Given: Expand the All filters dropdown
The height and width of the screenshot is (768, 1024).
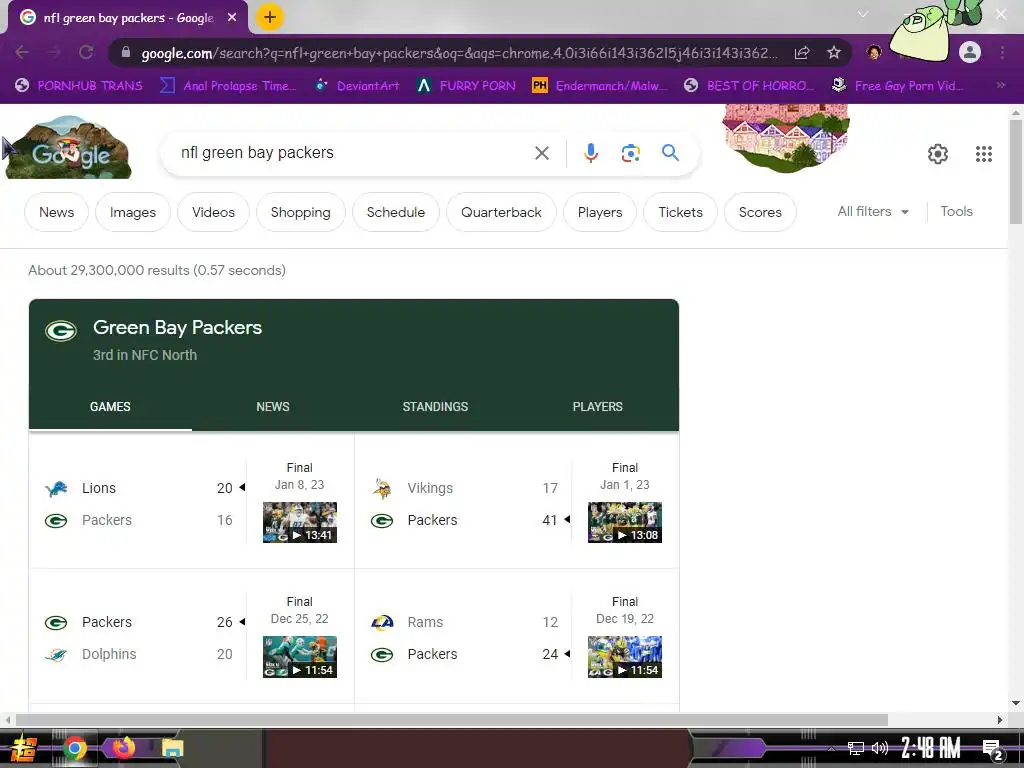Looking at the screenshot, I should click(x=873, y=212).
